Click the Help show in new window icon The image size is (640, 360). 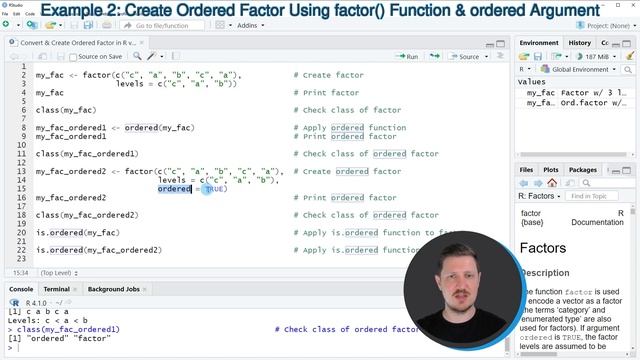click(x=570, y=183)
